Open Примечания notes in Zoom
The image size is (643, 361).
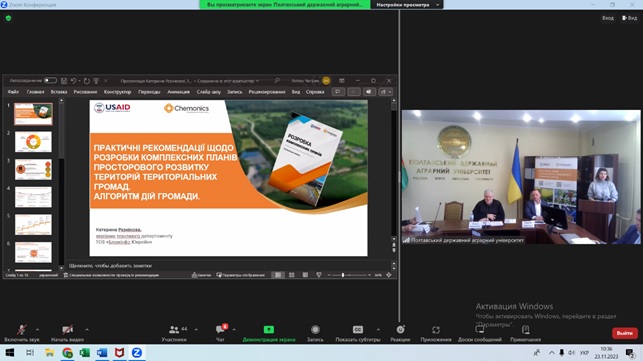[x=525, y=333]
